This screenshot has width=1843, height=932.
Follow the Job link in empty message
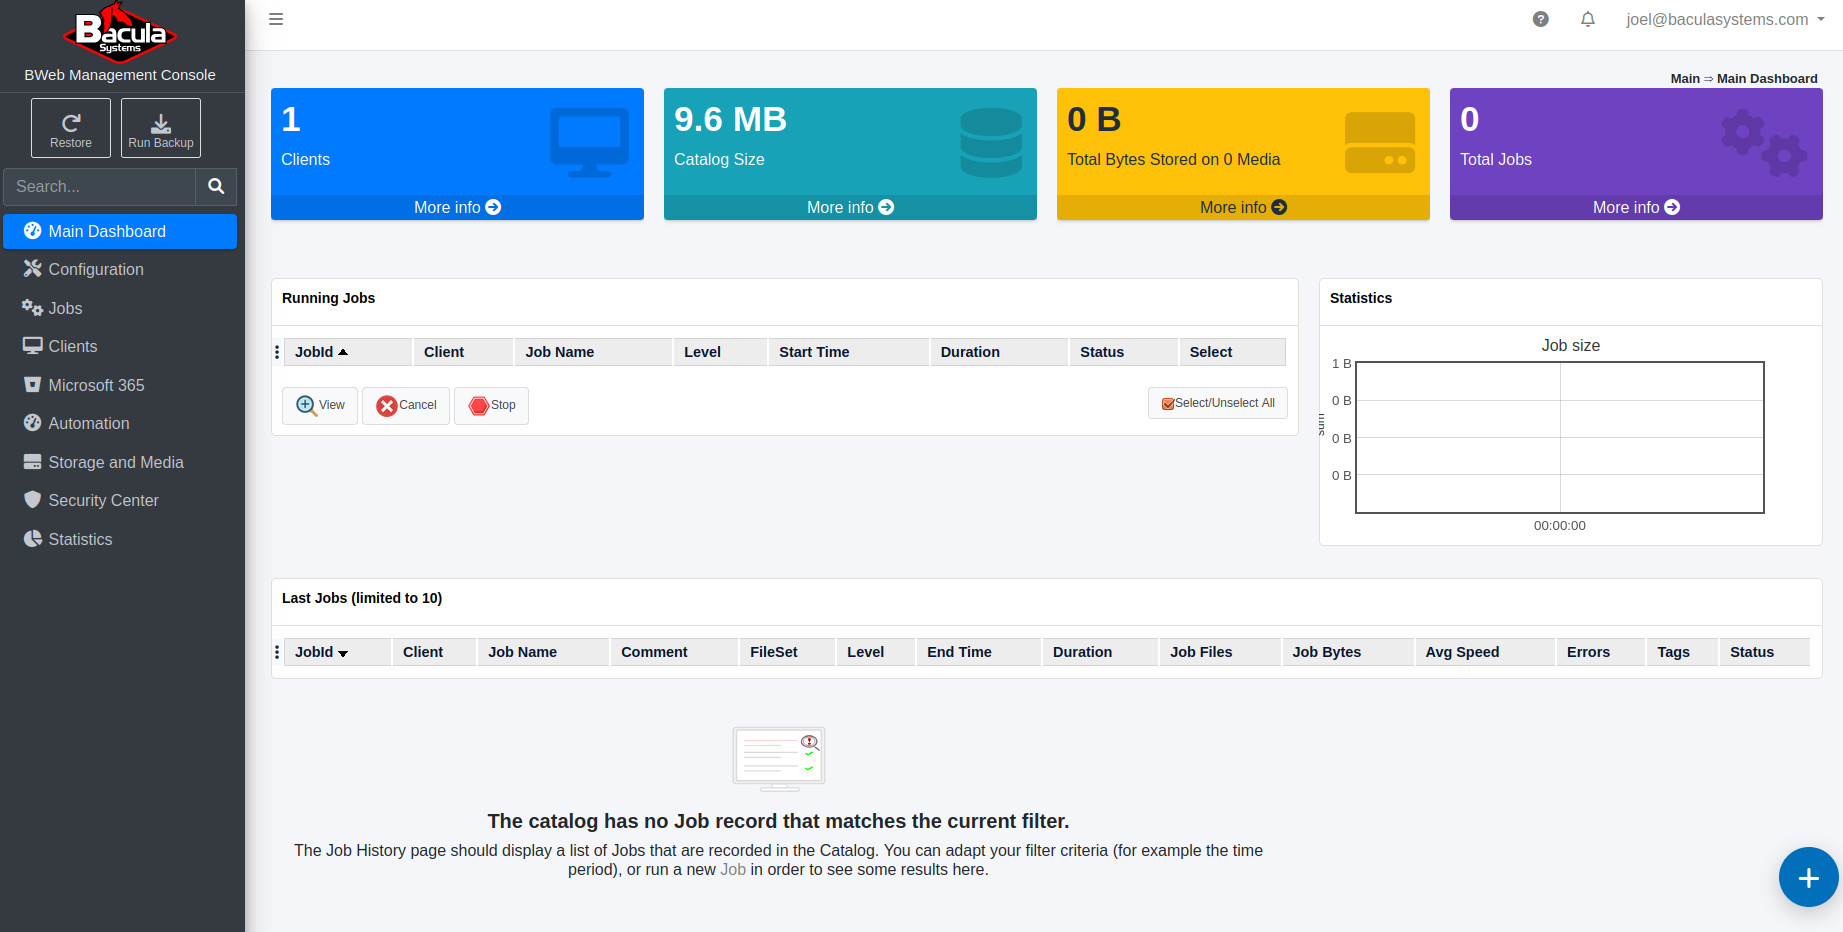(x=732, y=870)
